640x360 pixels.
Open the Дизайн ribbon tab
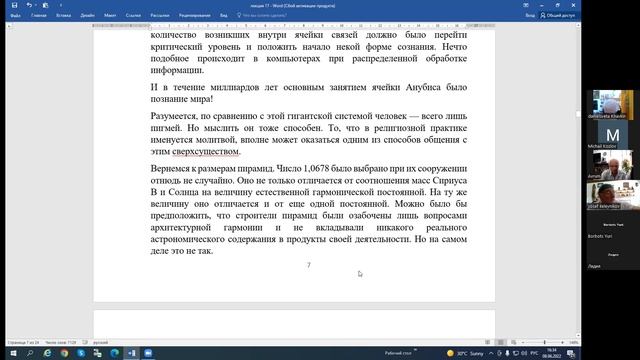pyautogui.click(x=87, y=16)
